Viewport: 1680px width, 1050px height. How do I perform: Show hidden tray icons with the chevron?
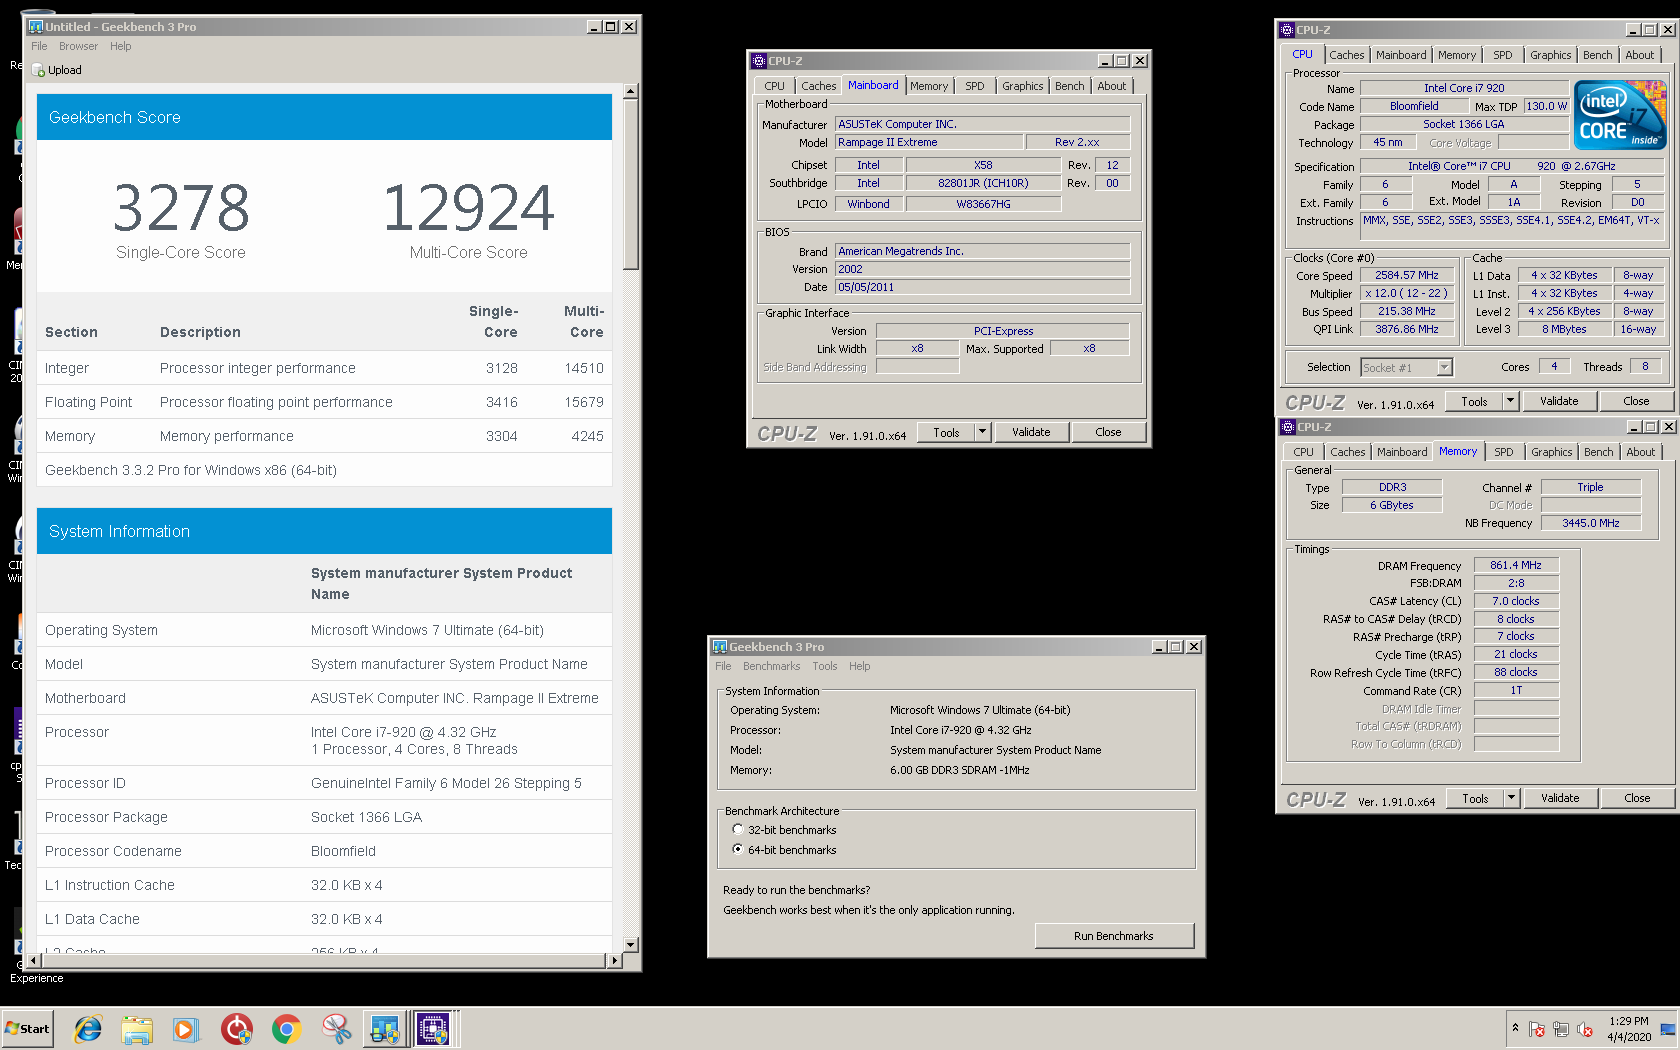[1515, 1028]
